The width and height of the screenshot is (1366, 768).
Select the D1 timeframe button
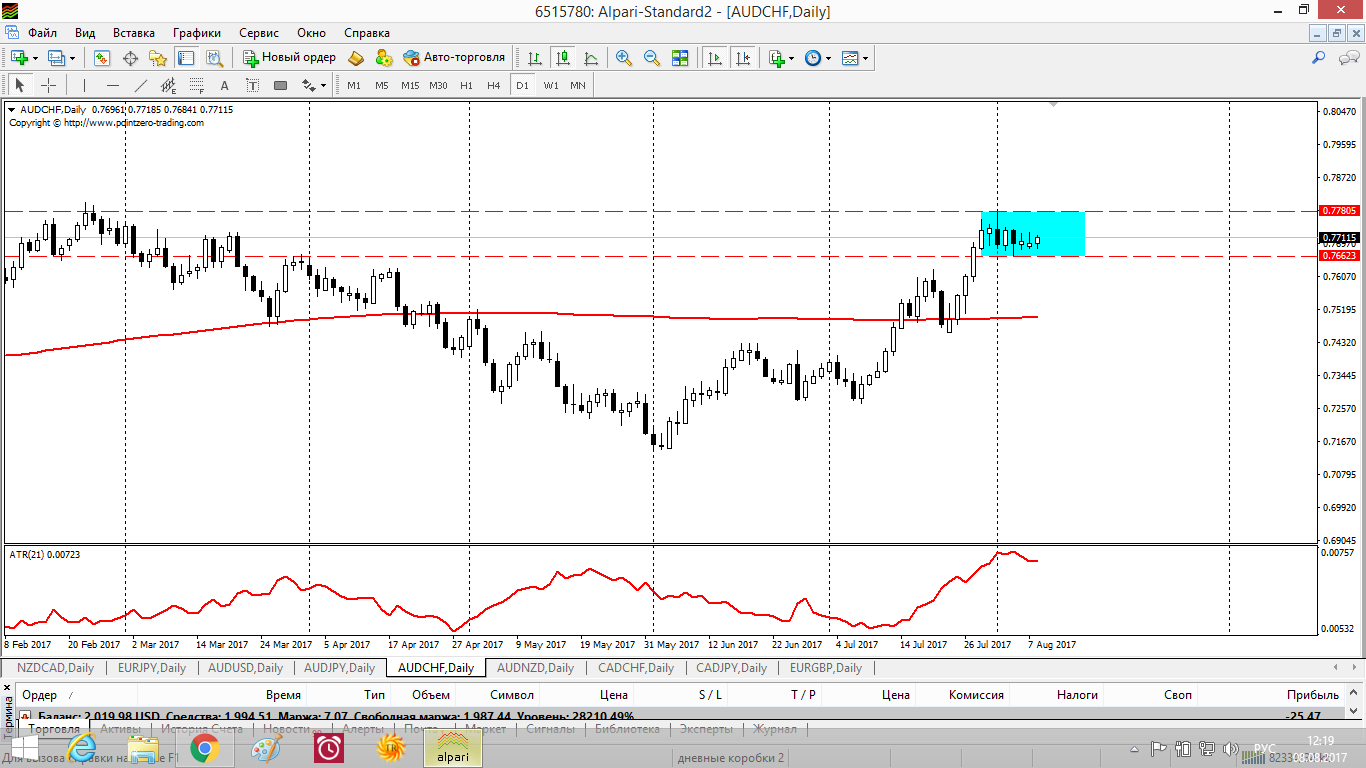pos(522,85)
